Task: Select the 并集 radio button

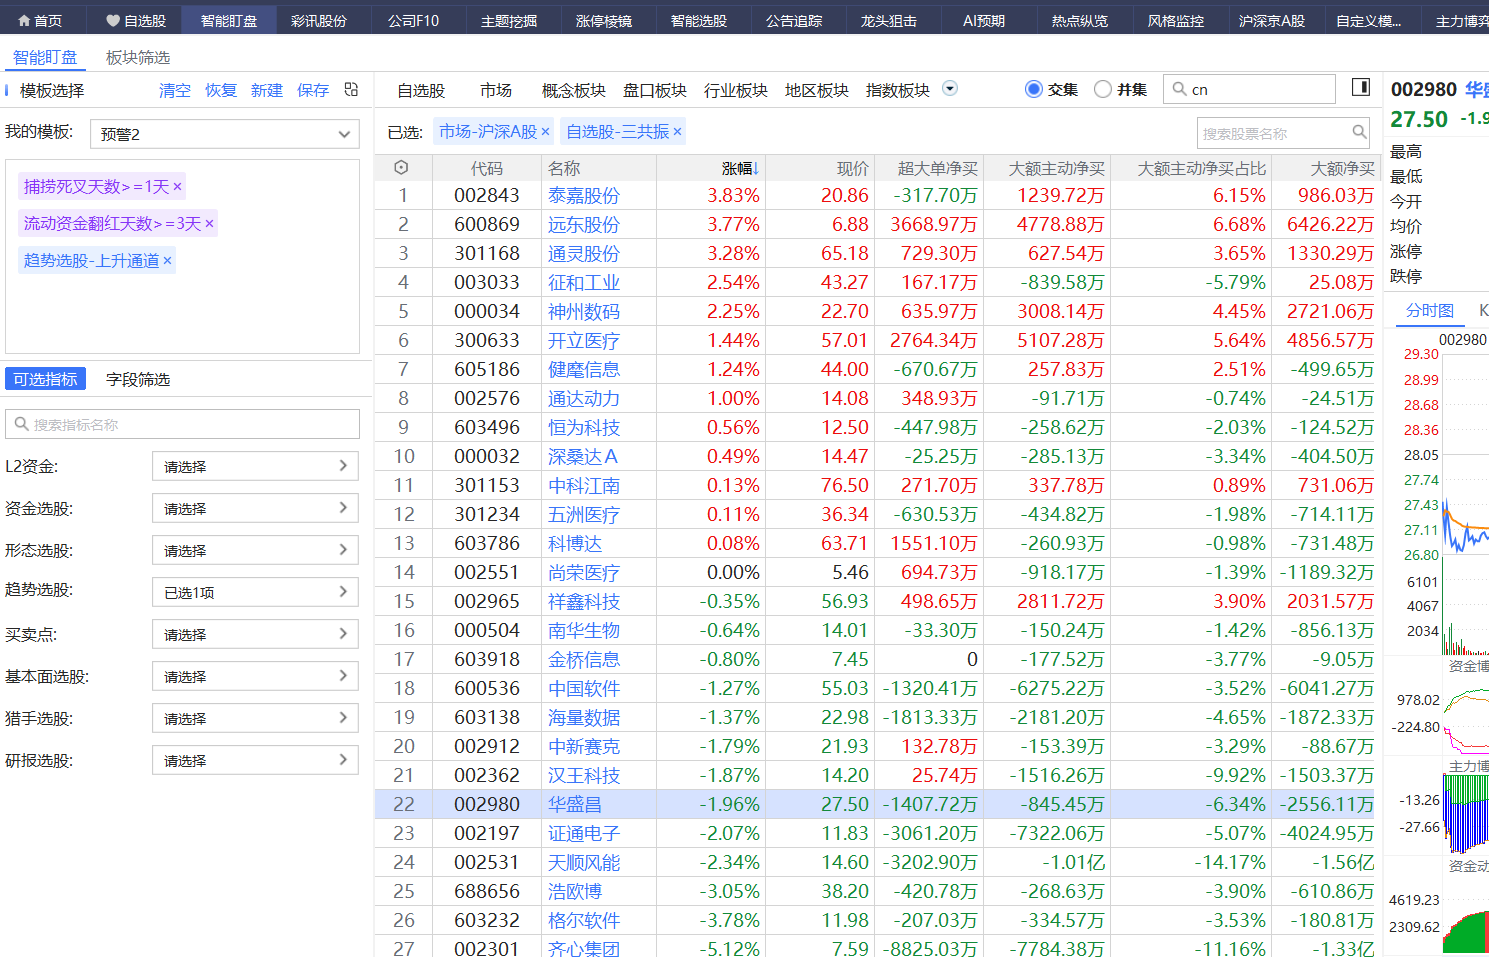Action: [1103, 89]
